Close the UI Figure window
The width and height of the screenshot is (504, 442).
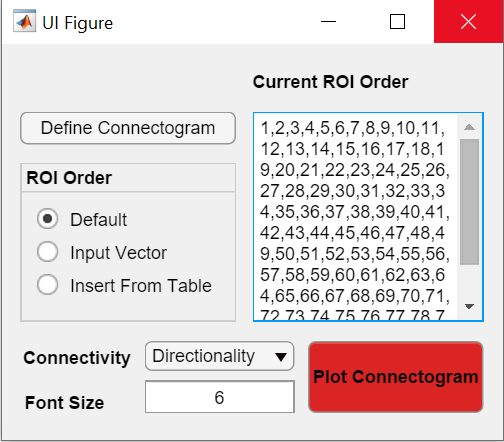coord(468,22)
